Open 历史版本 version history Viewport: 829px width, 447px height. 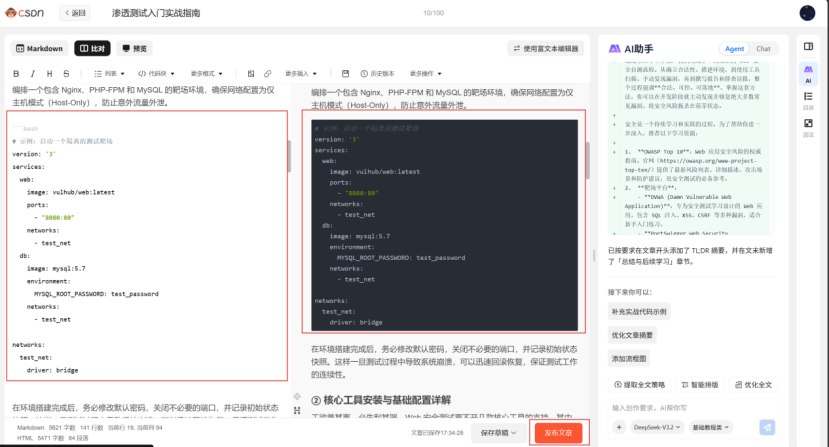pyautogui.click(x=377, y=74)
